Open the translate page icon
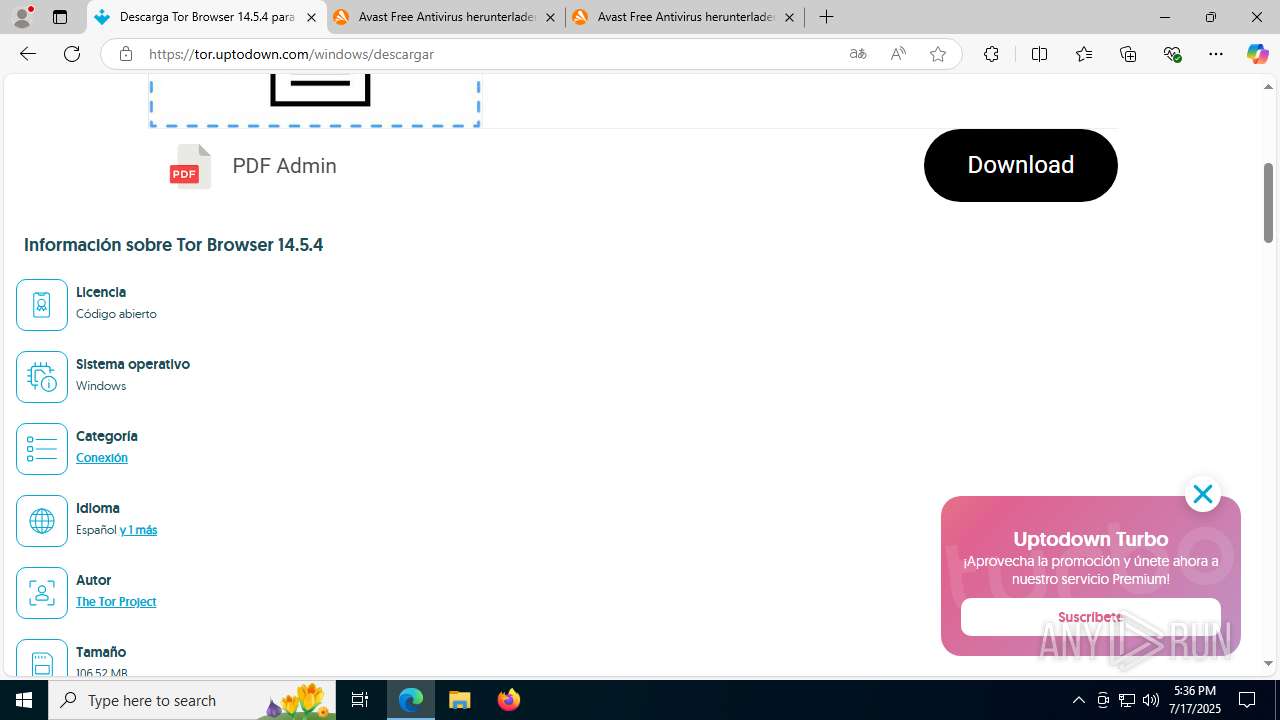Image resolution: width=1280 pixels, height=720 pixels. [858, 54]
